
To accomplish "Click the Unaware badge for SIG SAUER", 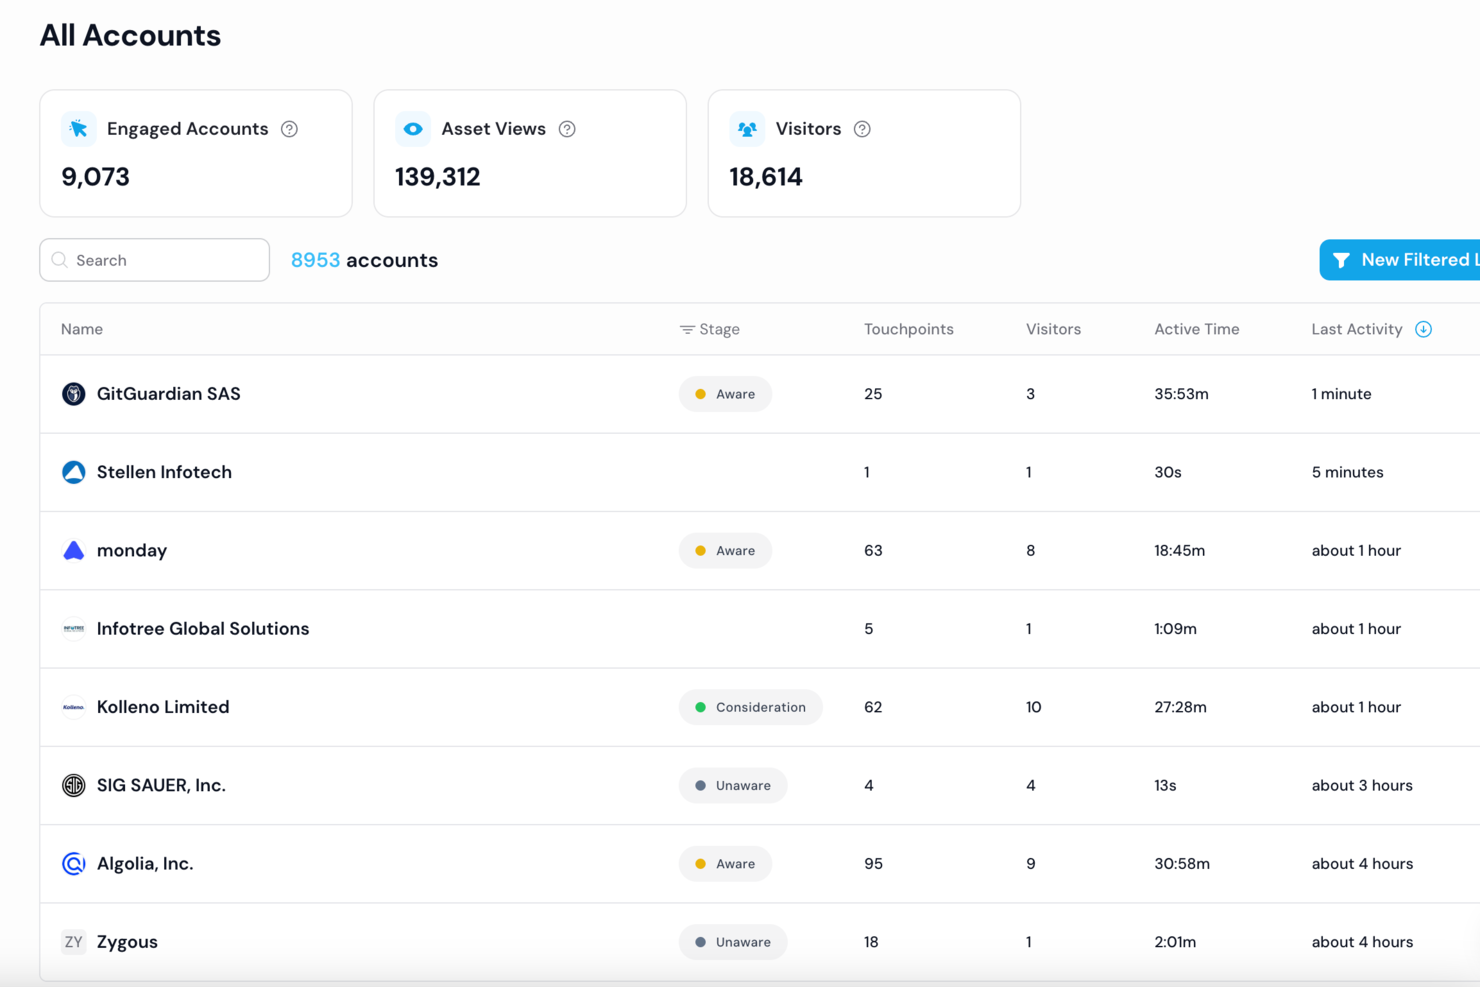I will [733, 785].
